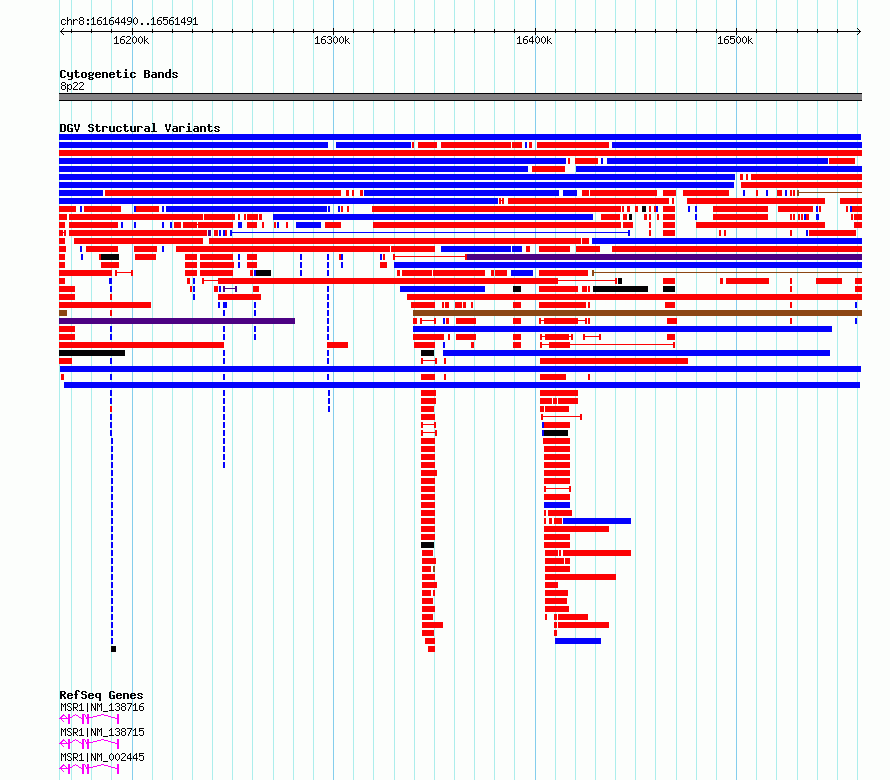The image size is (890, 780).
Task: Click the MSR1|NM_002445 gene label
Action: coord(102,757)
